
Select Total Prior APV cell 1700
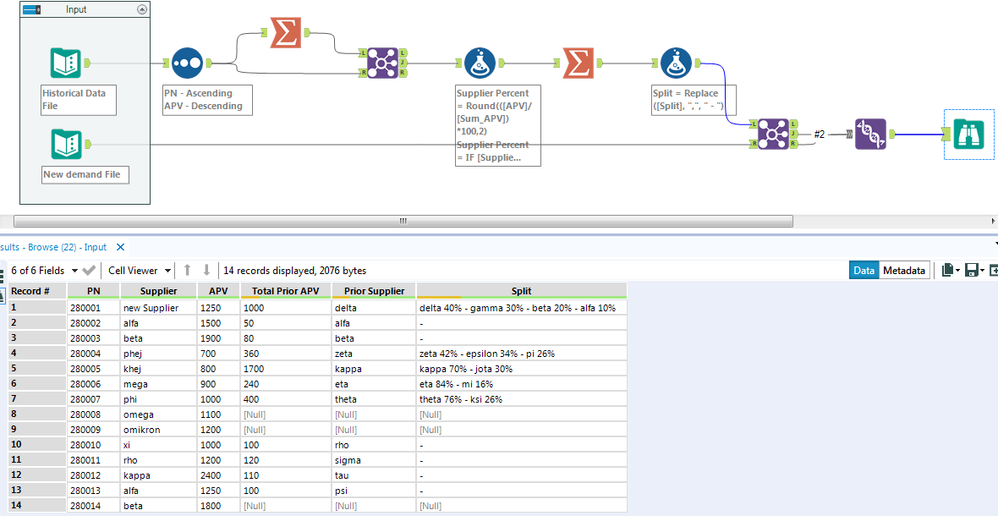pyautogui.click(x=286, y=368)
